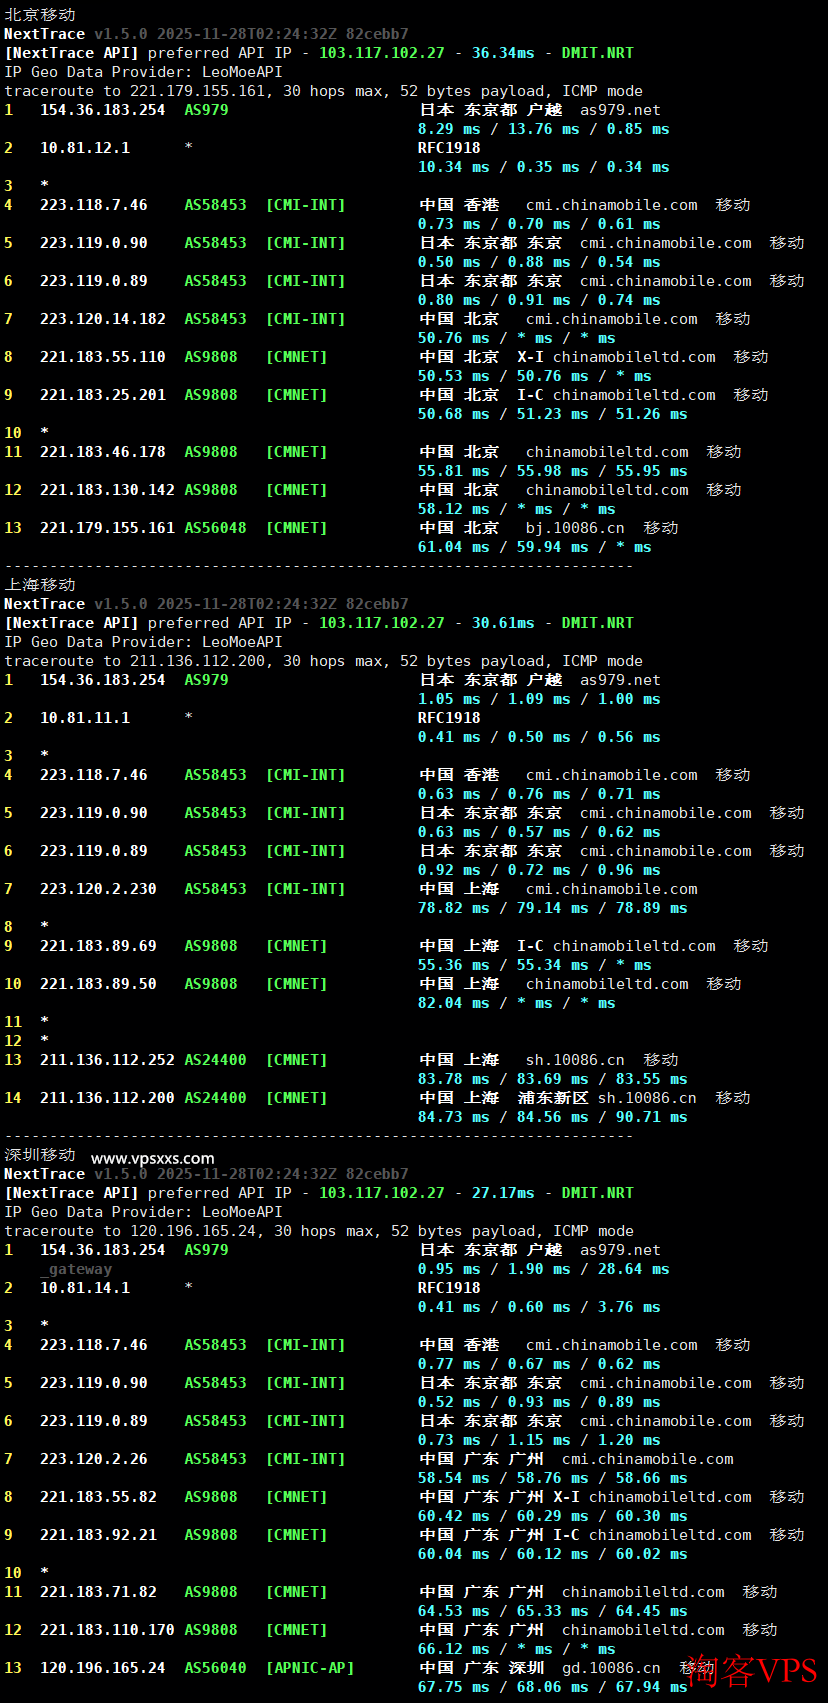Click the 上海移动 section heading
Screen dimensions: 828x1703
[40, 585]
